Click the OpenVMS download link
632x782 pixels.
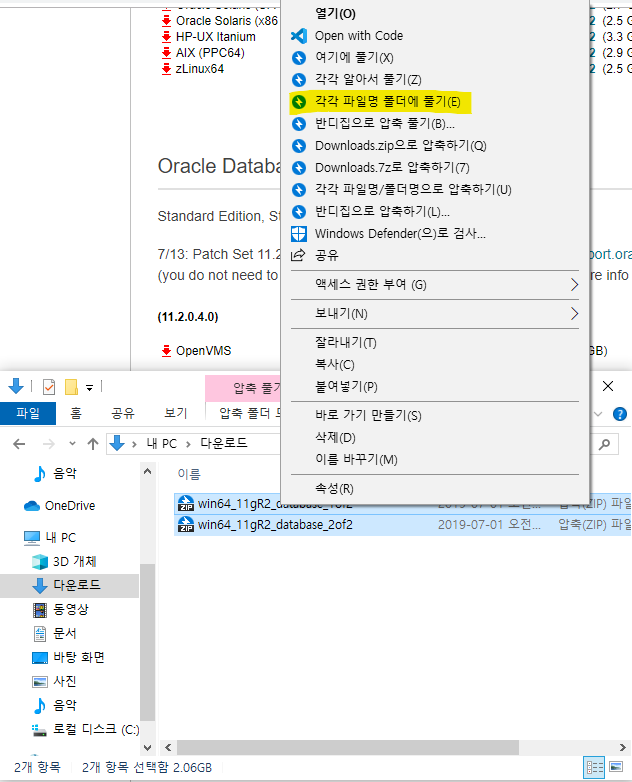point(204,351)
